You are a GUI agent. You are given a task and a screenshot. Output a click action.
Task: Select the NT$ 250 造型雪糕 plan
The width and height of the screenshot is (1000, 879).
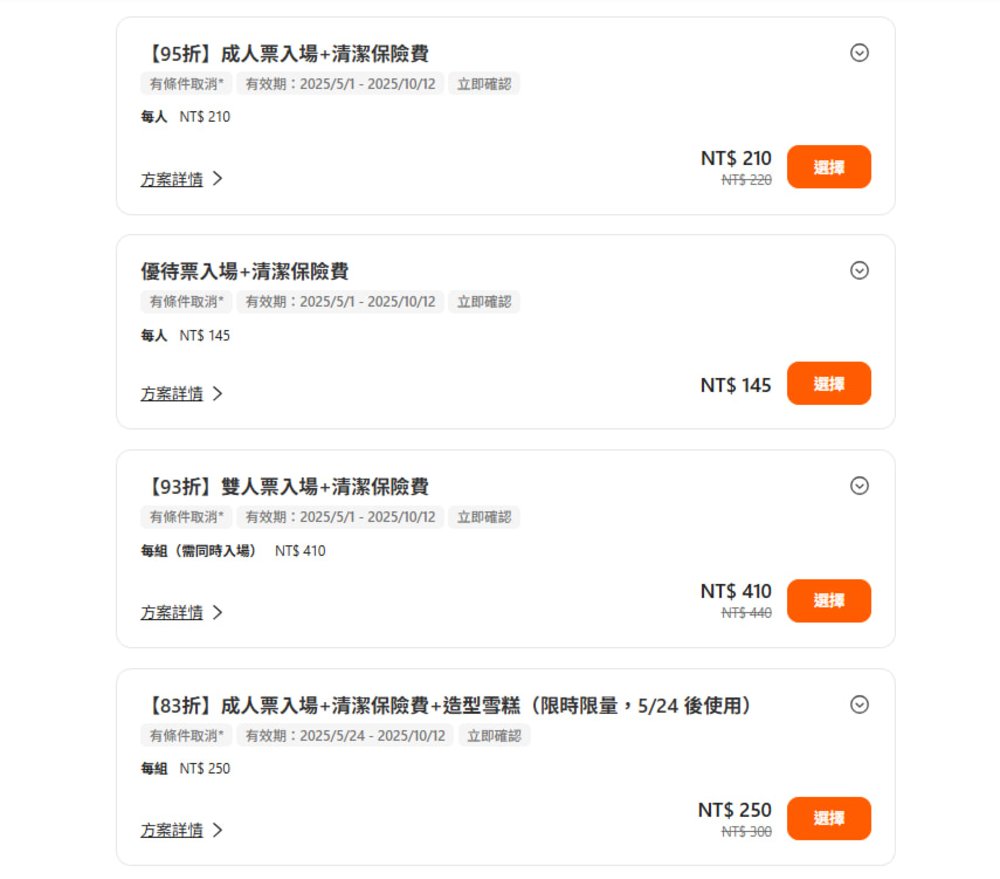tap(828, 818)
